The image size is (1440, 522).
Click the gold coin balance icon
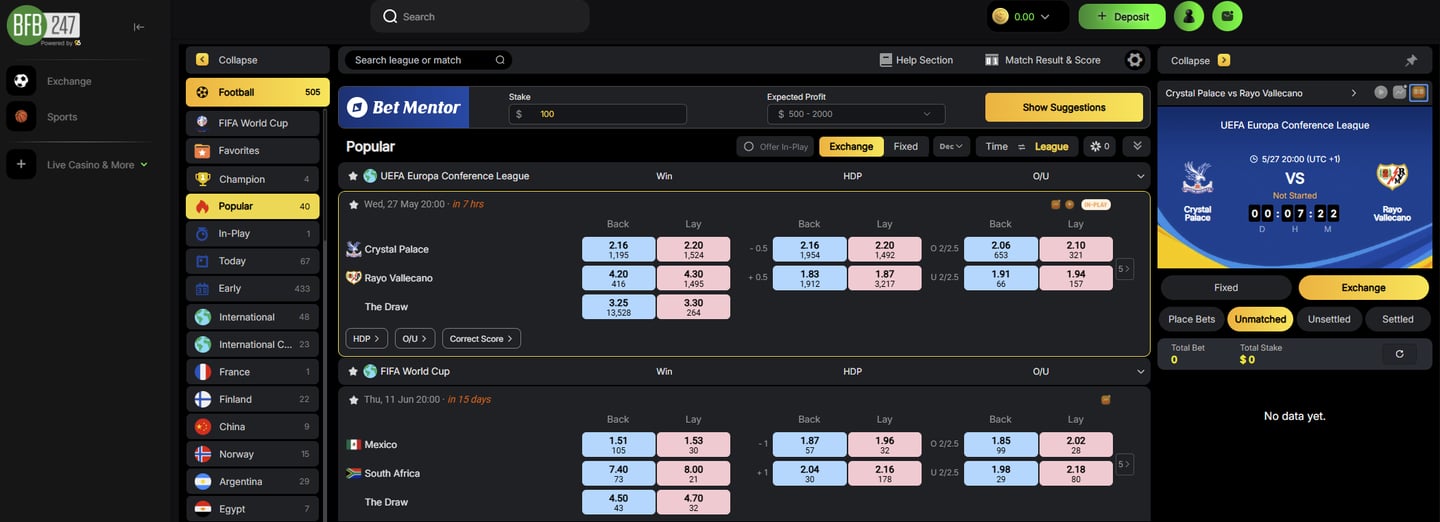click(x=1000, y=16)
